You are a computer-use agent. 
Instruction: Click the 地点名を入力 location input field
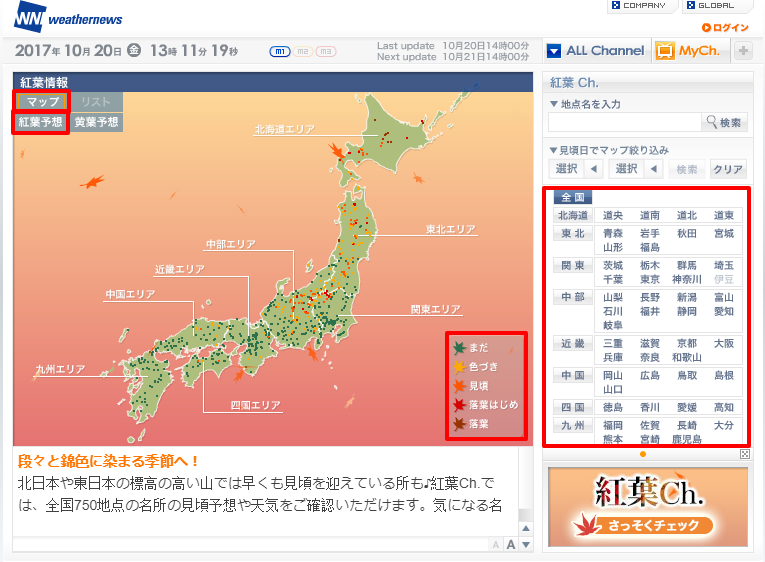(x=624, y=122)
